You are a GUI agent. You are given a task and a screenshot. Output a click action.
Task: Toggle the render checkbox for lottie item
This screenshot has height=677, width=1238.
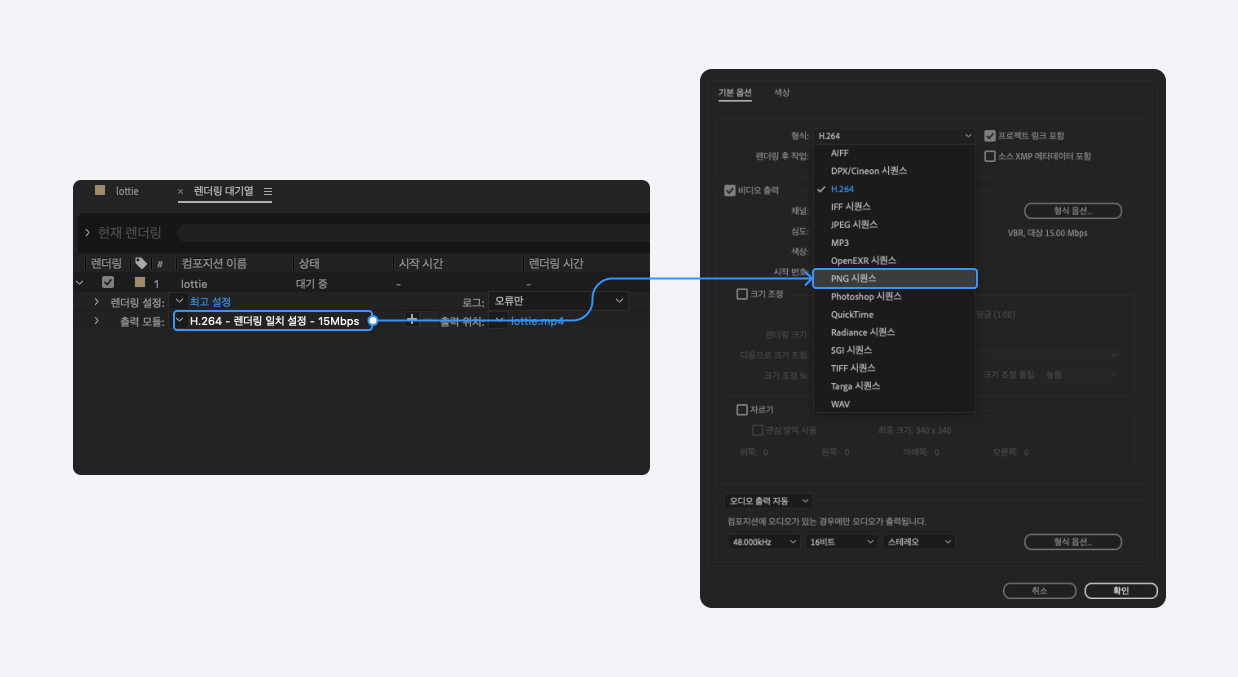click(x=108, y=283)
